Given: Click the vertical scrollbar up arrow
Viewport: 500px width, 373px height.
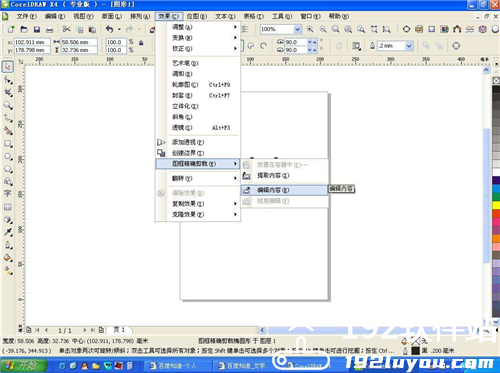Looking at the screenshot, I should coord(486,70).
